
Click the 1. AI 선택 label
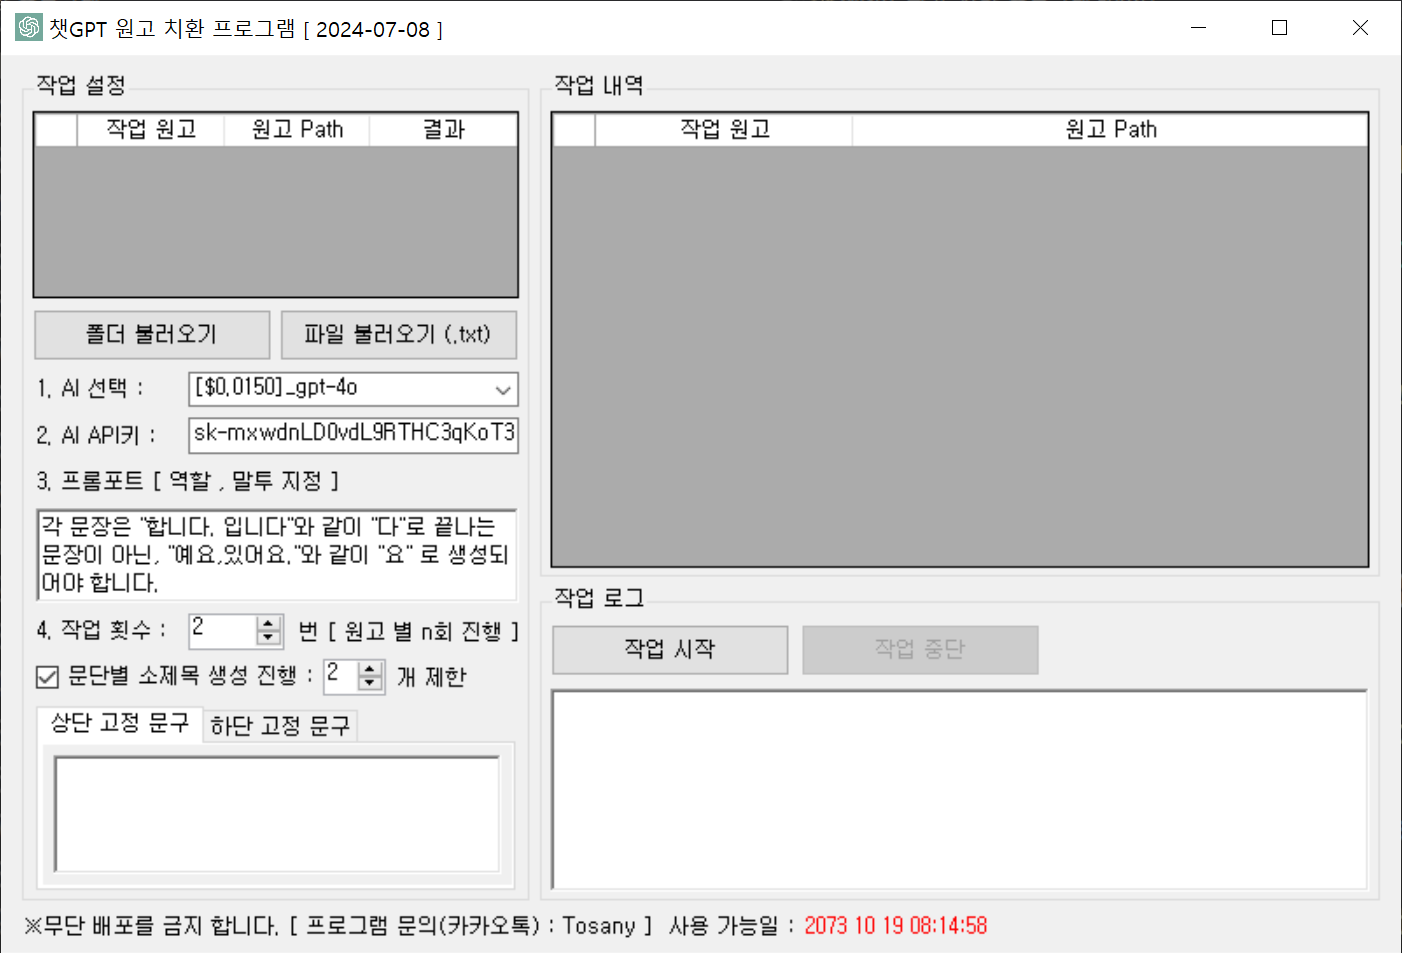(x=90, y=389)
